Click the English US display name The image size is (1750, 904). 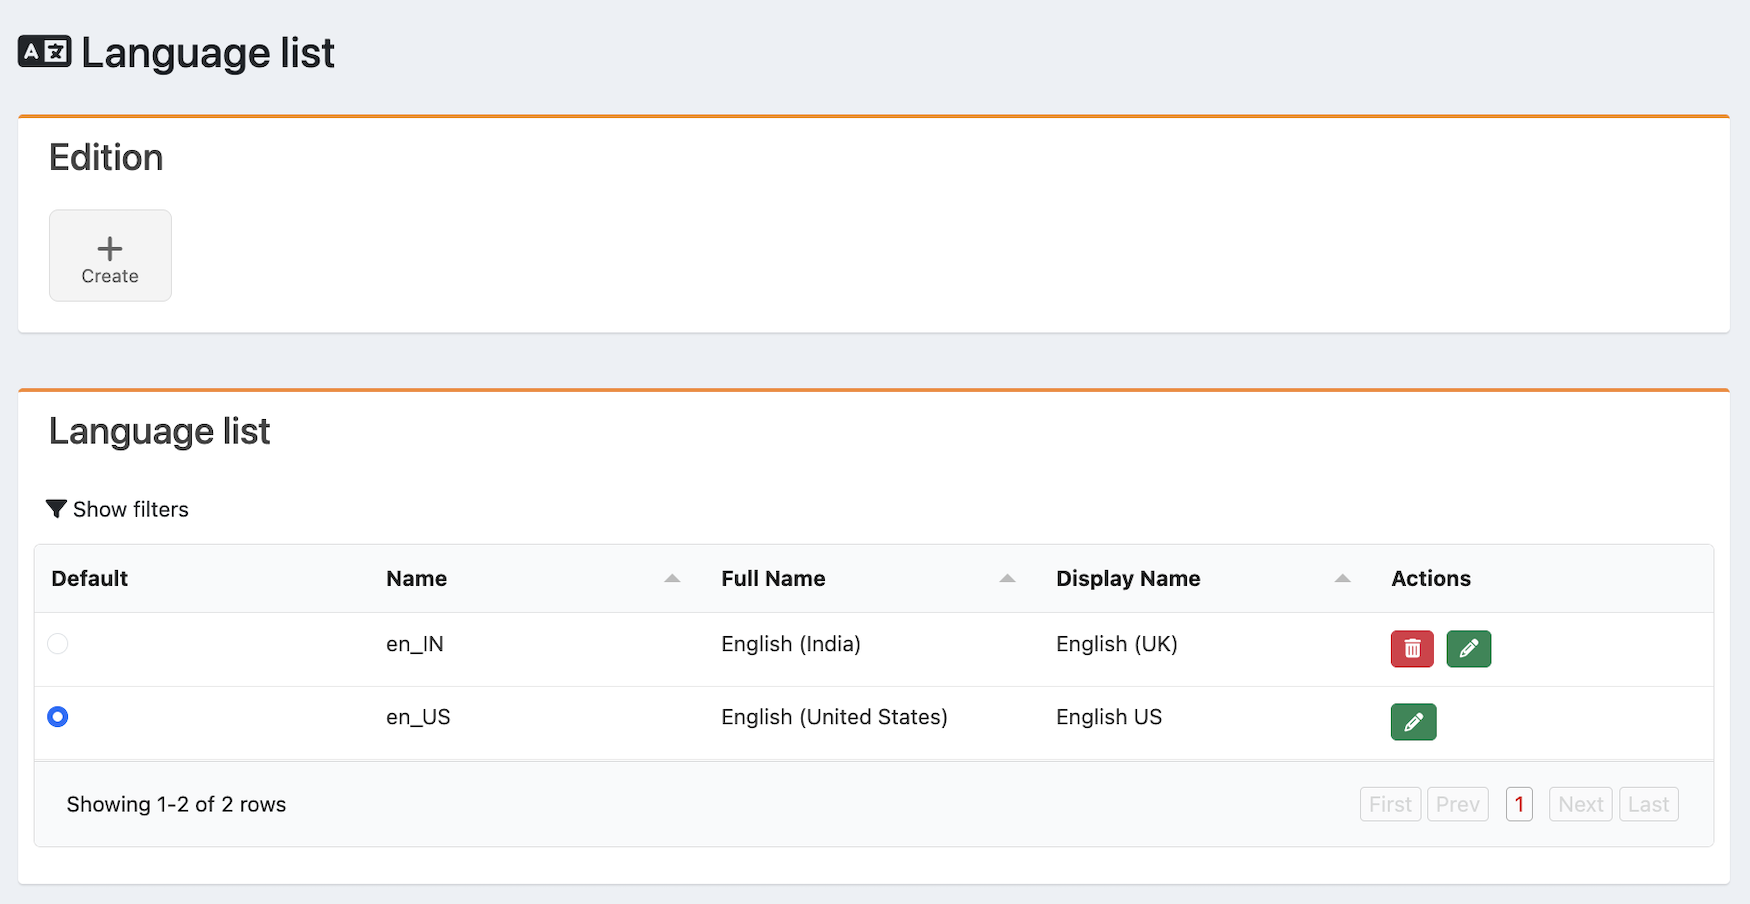tap(1109, 717)
